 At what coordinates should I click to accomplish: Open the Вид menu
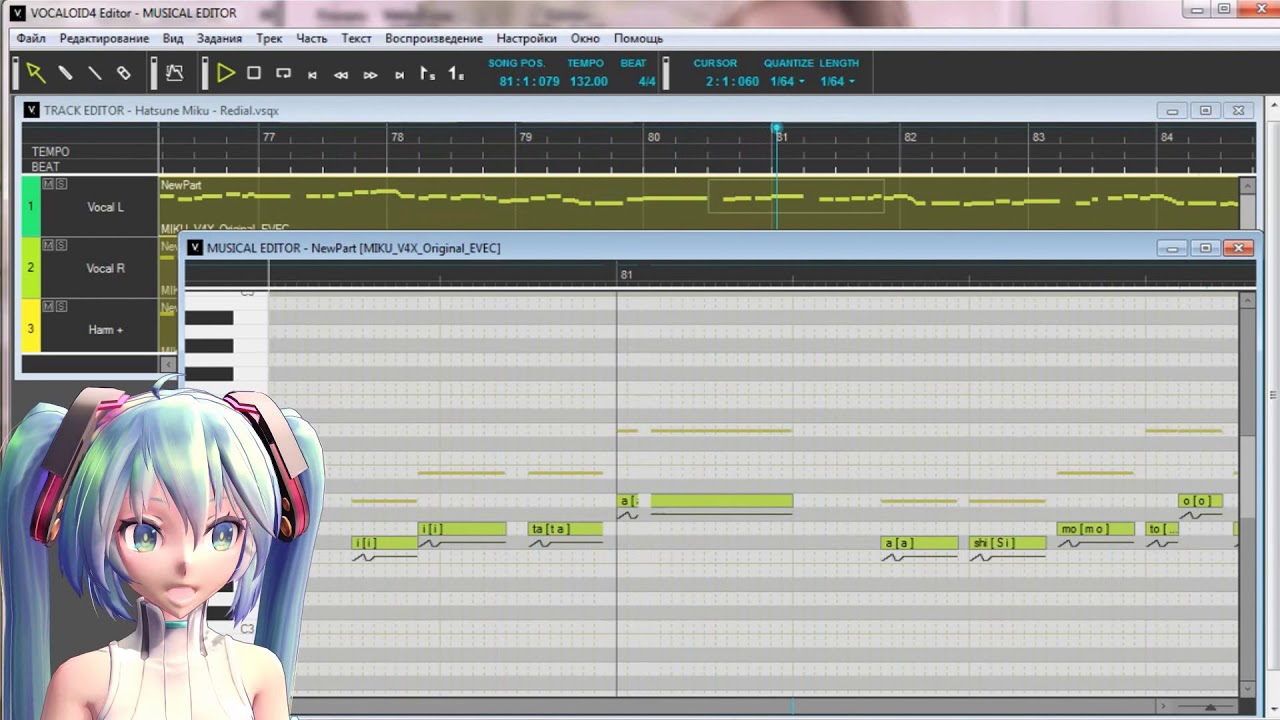pyautogui.click(x=173, y=38)
